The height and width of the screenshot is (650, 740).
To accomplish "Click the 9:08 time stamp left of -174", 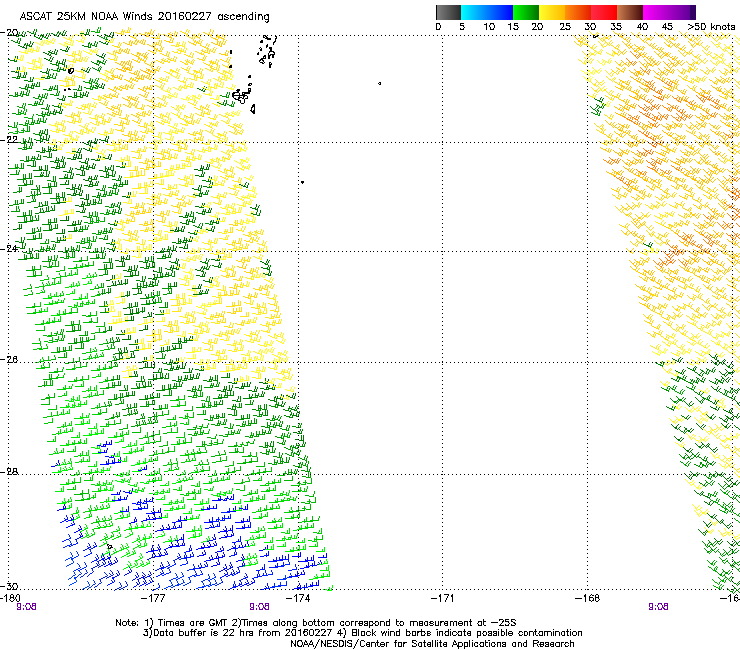I will [260, 607].
